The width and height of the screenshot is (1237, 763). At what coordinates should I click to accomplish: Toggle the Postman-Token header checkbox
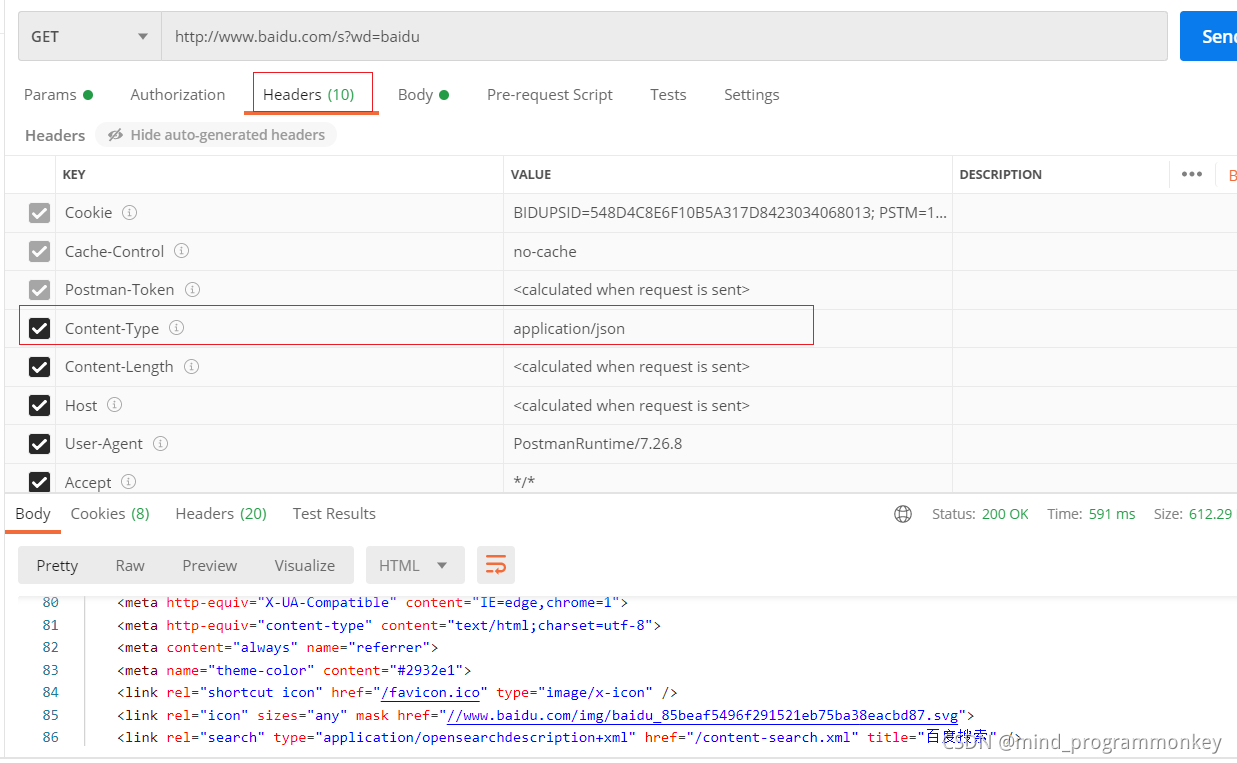pos(39,290)
